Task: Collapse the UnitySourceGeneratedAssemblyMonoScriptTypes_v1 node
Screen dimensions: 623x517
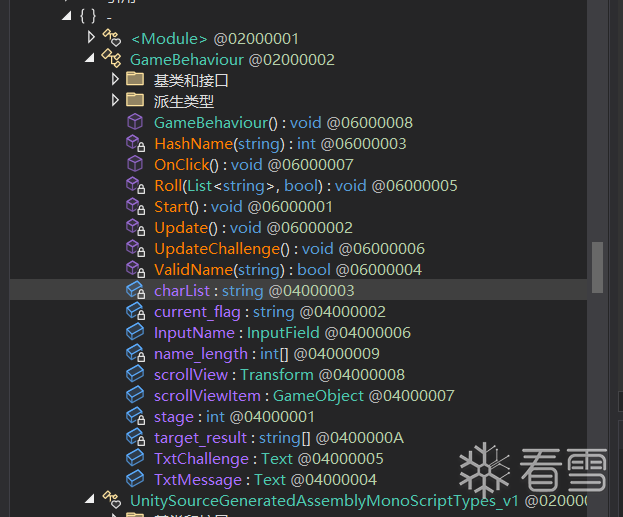Action: pos(90,499)
